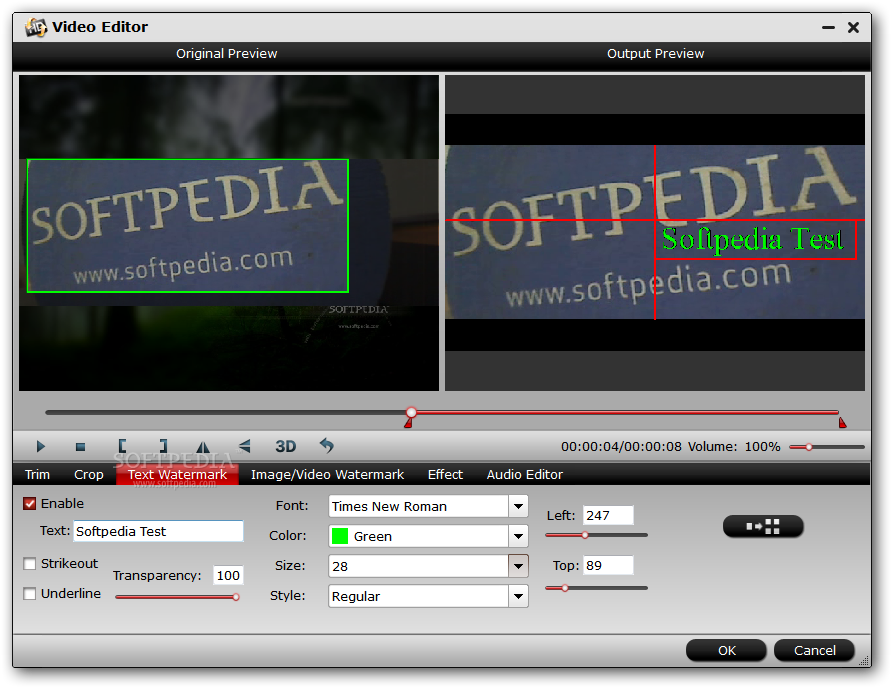The image size is (892, 688).
Task: Minimize the Video Editor window
Action: coord(828,27)
